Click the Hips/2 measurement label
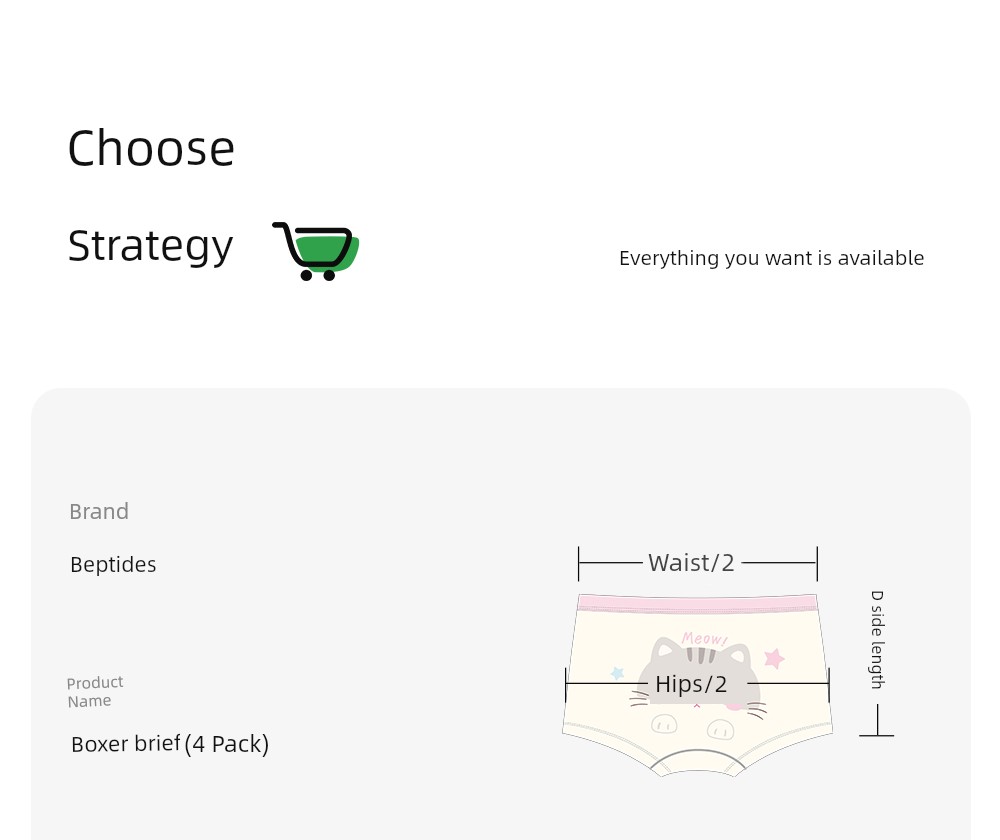 pyautogui.click(x=691, y=684)
